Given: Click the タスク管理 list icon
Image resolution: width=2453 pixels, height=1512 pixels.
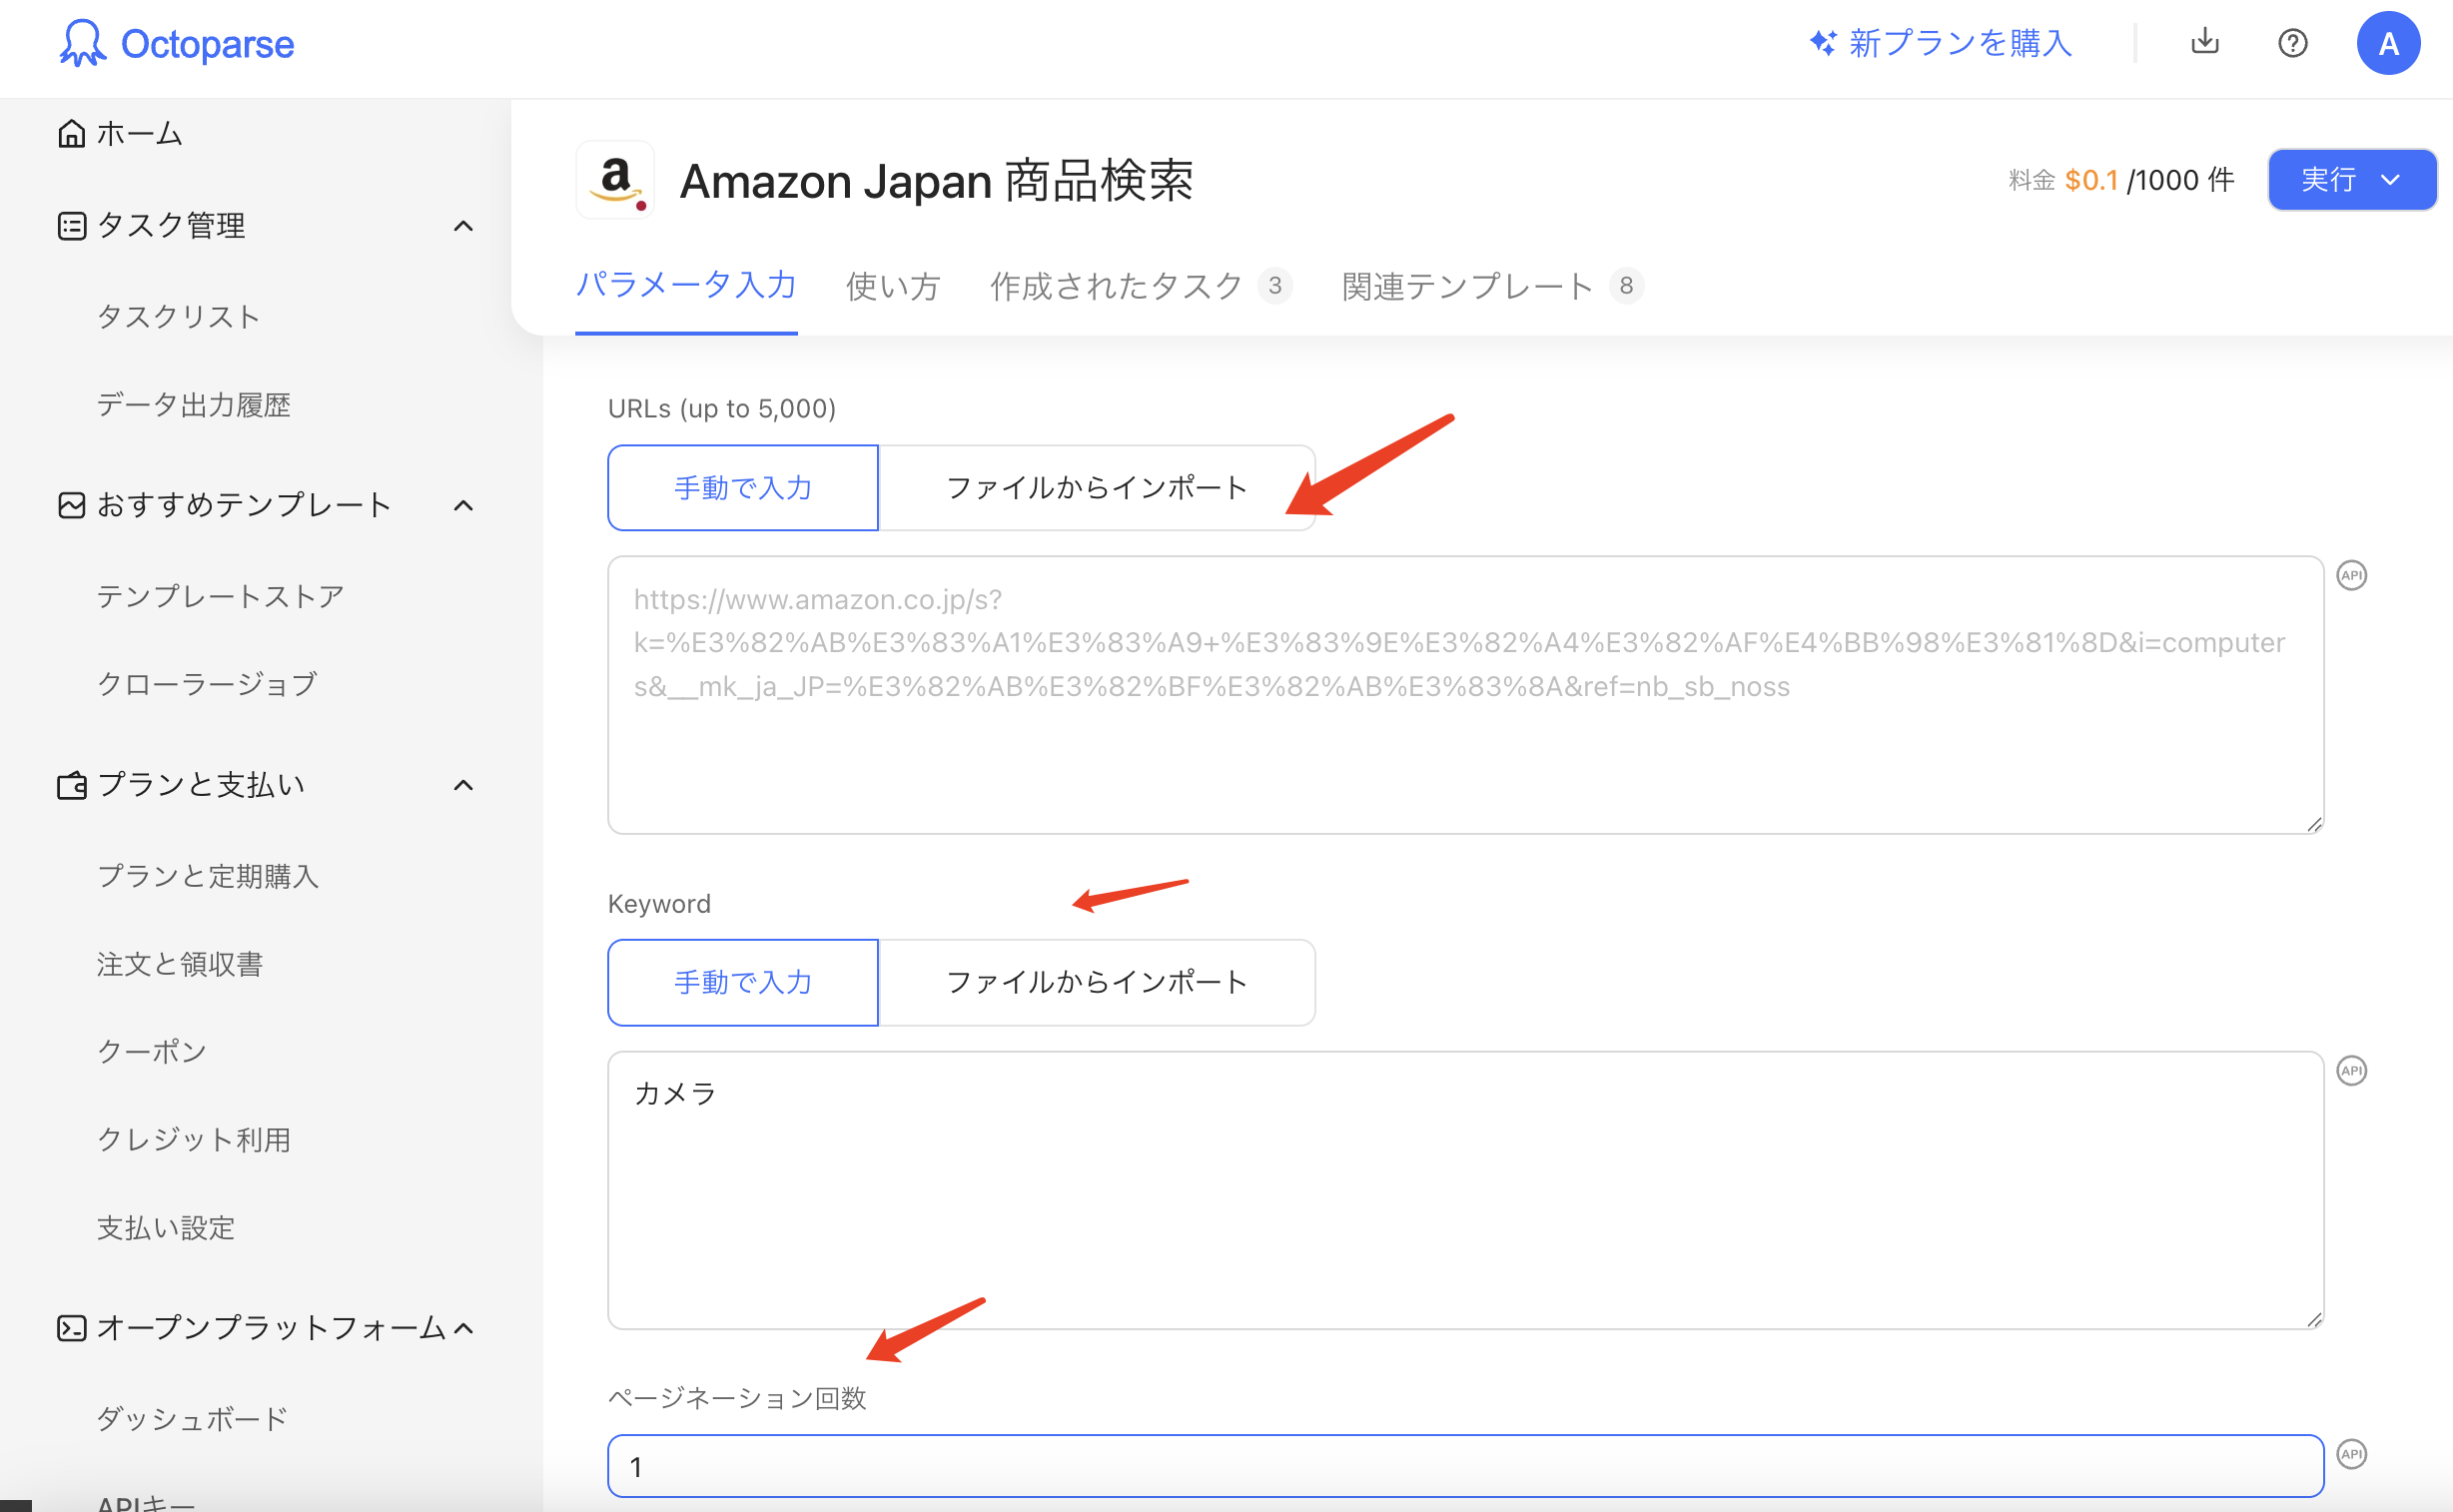Looking at the screenshot, I should click(71, 226).
